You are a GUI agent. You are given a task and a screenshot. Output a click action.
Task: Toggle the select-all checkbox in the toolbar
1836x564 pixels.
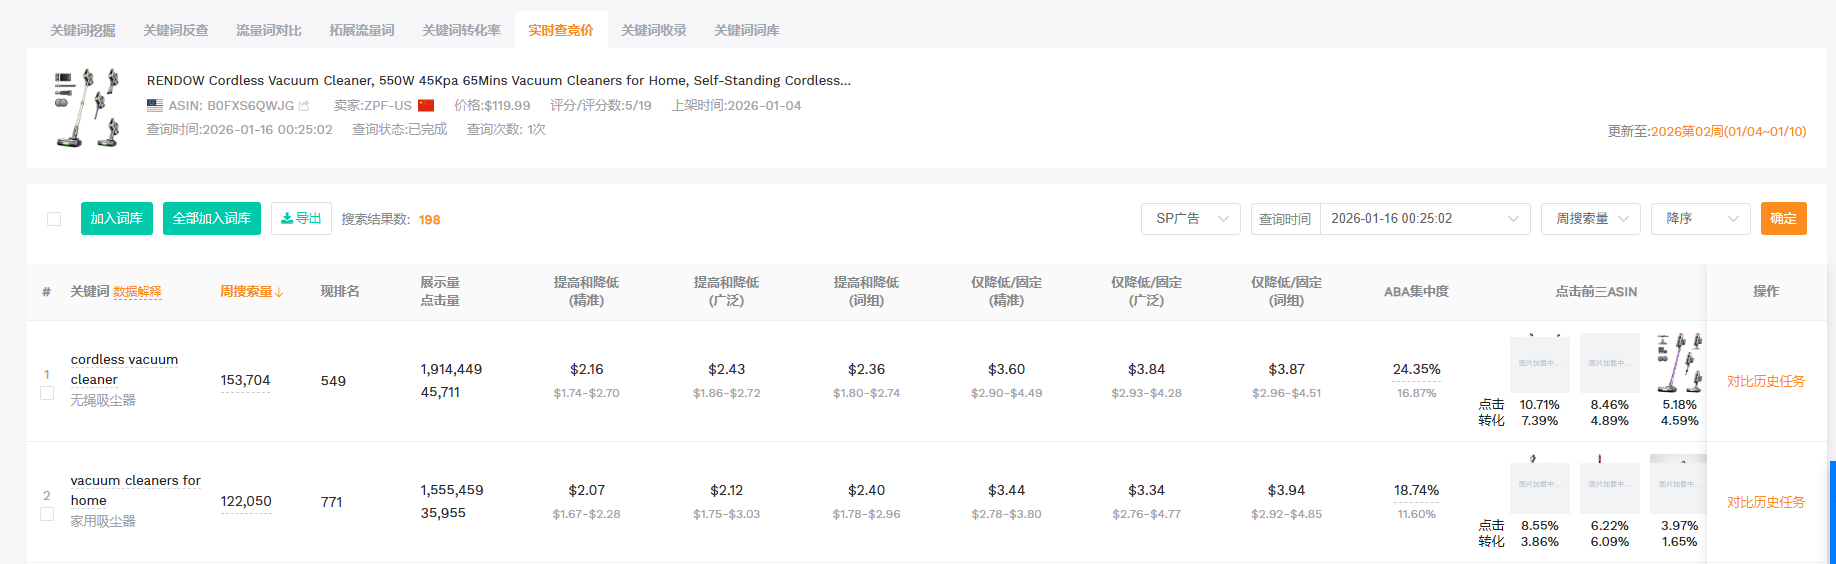[x=54, y=219]
